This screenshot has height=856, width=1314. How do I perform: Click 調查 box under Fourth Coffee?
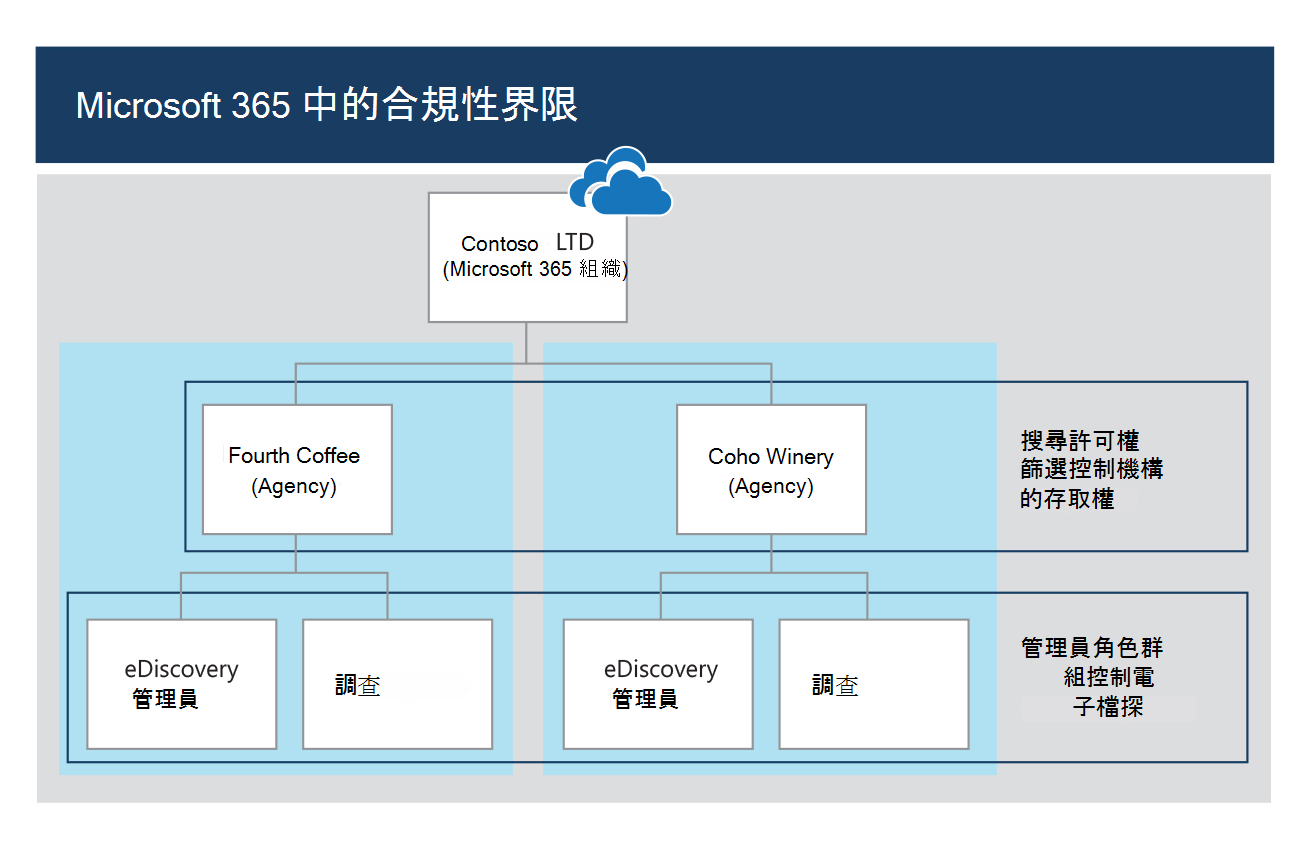pos(397,684)
